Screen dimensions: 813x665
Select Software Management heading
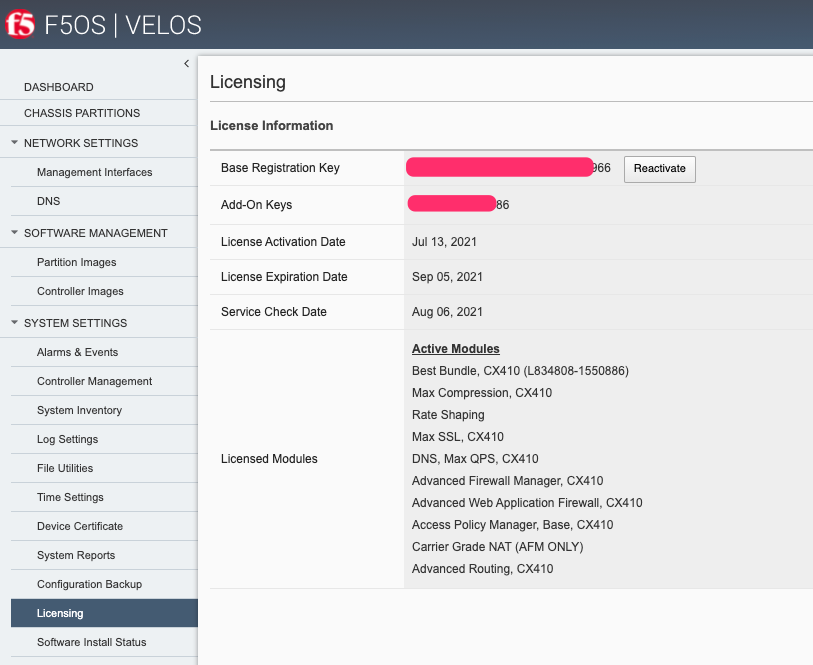[x=95, y=233]
